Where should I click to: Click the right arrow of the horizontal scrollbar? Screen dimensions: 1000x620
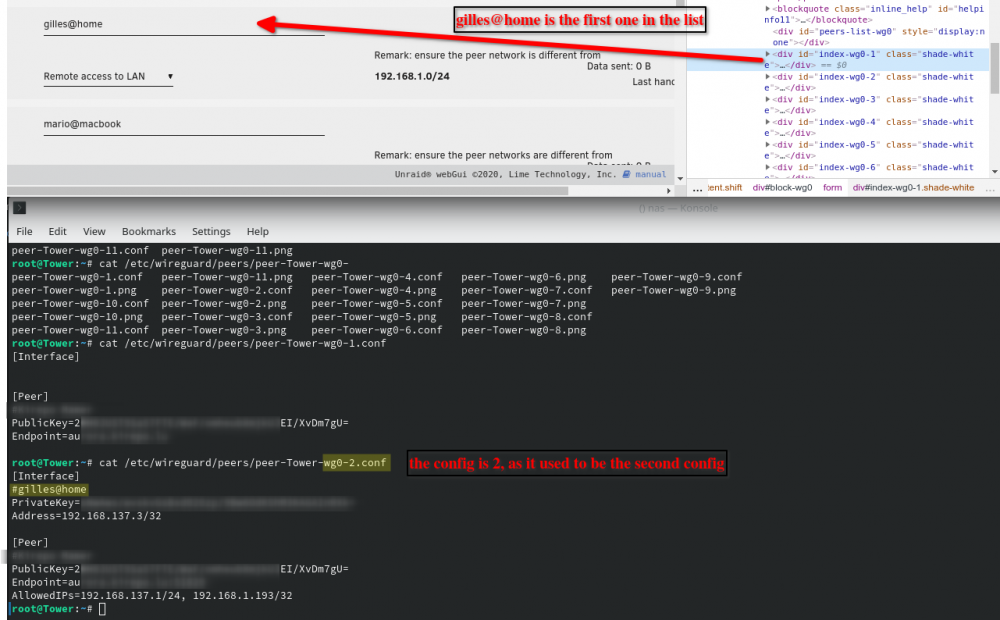(x=668, y=191)
